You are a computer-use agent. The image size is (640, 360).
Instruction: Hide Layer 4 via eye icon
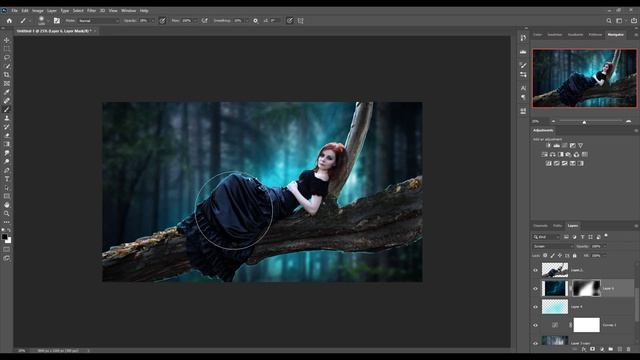pos(536,307)
